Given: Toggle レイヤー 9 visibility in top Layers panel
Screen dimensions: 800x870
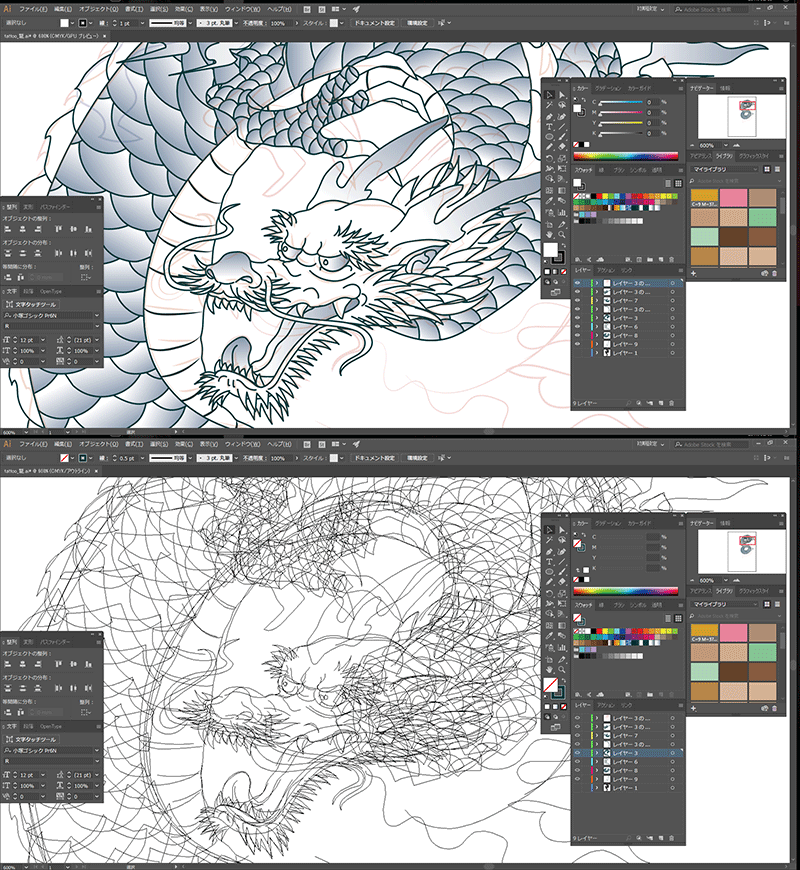Looking at the screenshot, I should tap(577, 344).
